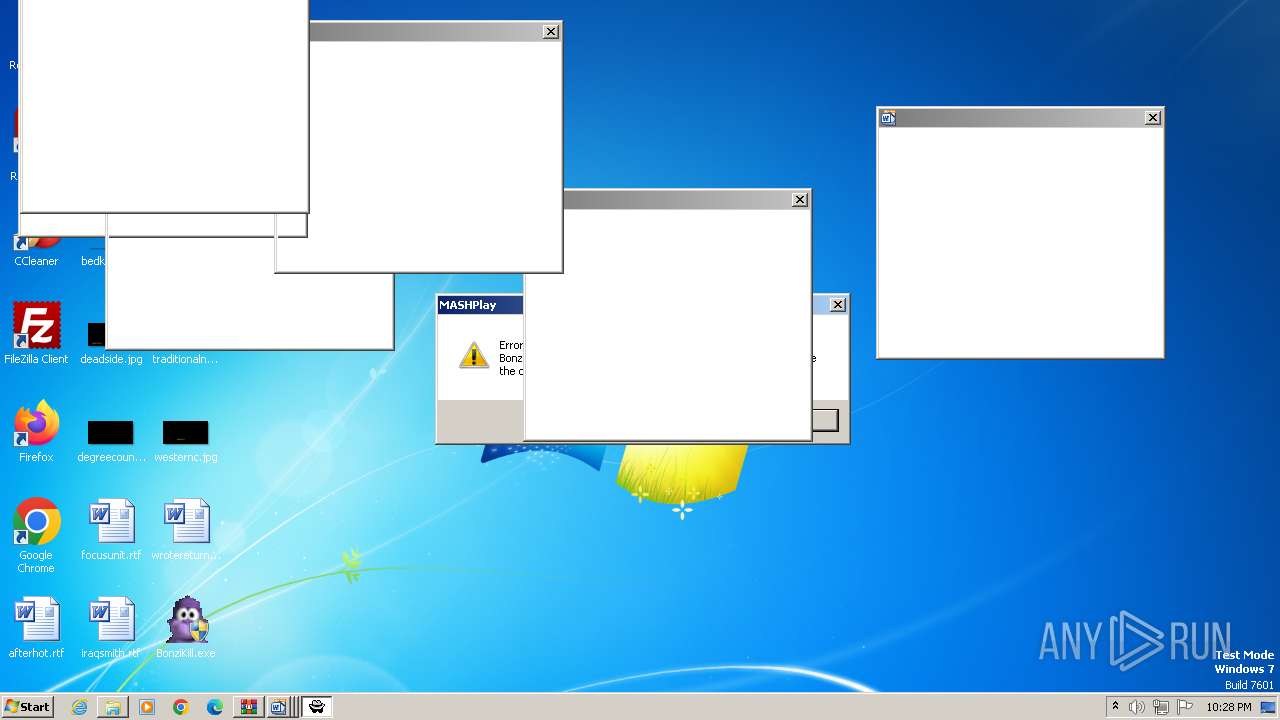Launch Chrome from the taskbar
This screenshot has height=720, width=1280.
(x=181, y=707)
